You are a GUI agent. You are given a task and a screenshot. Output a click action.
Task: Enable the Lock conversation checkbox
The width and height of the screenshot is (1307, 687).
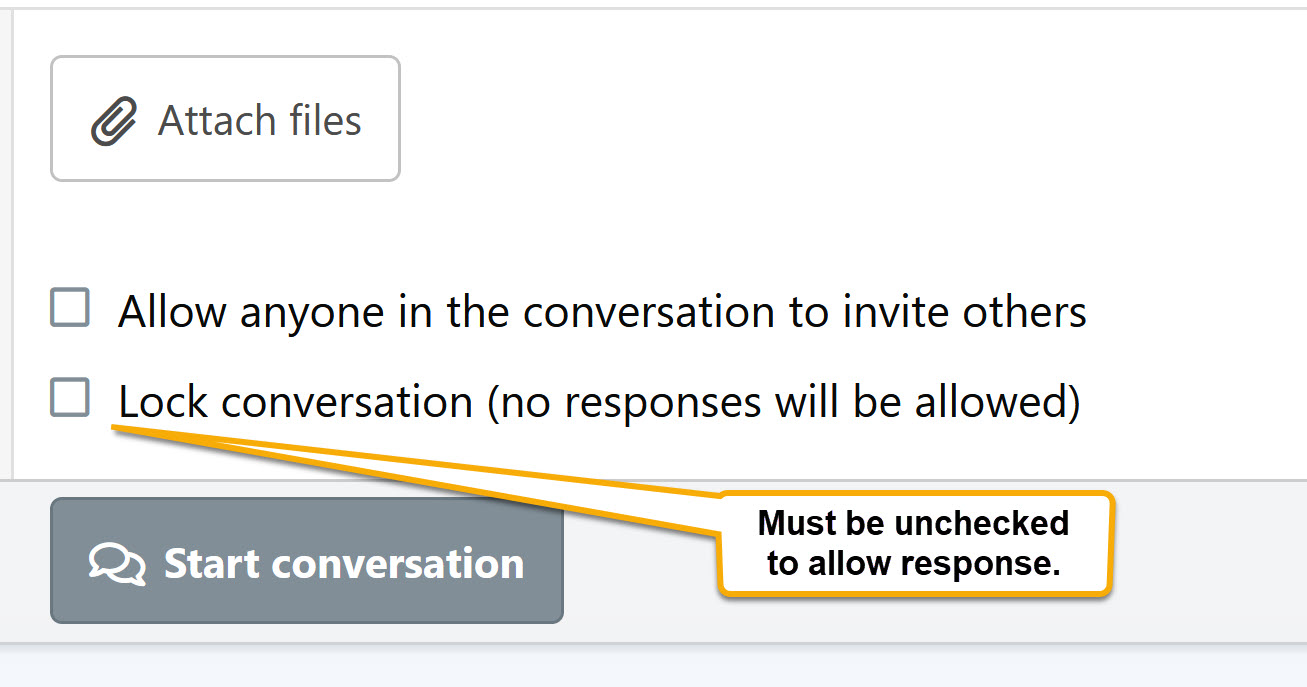coord(70,398)
